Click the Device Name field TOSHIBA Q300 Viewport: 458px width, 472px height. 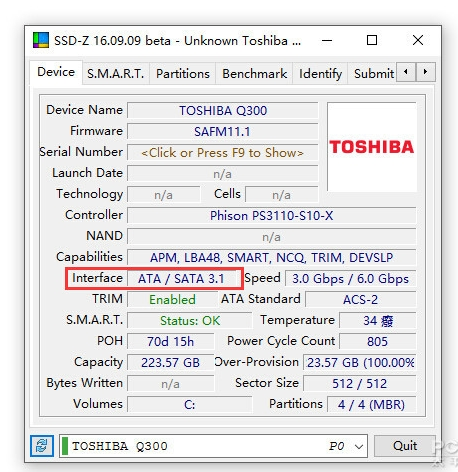tap(222, 111)
